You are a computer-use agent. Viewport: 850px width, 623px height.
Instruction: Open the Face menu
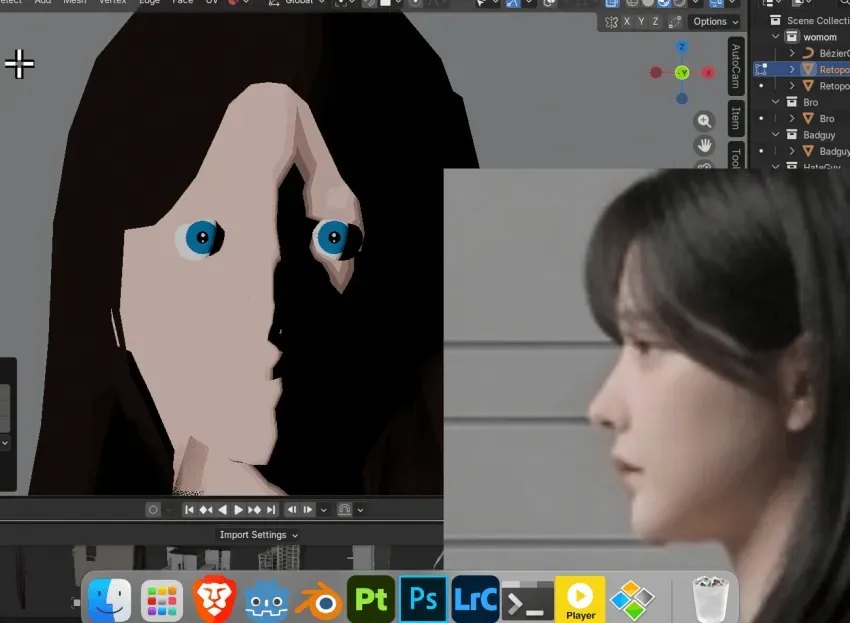point(182,2)
